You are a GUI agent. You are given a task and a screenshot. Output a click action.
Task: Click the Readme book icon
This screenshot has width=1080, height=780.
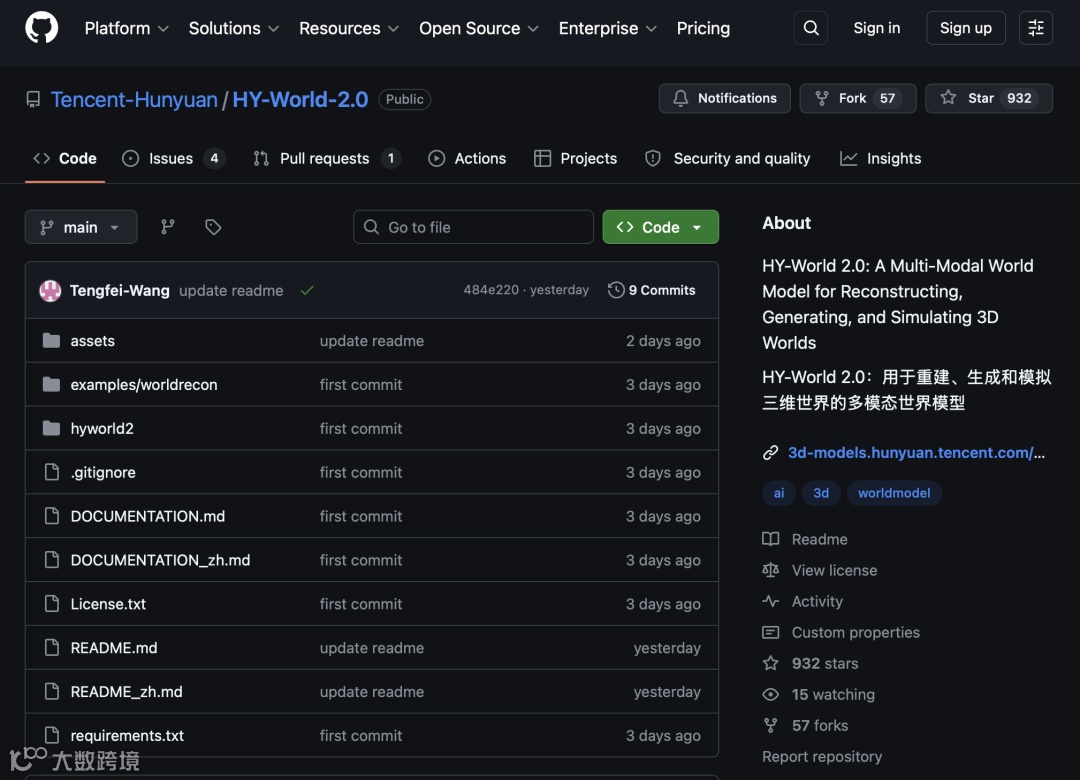(771, 539)
